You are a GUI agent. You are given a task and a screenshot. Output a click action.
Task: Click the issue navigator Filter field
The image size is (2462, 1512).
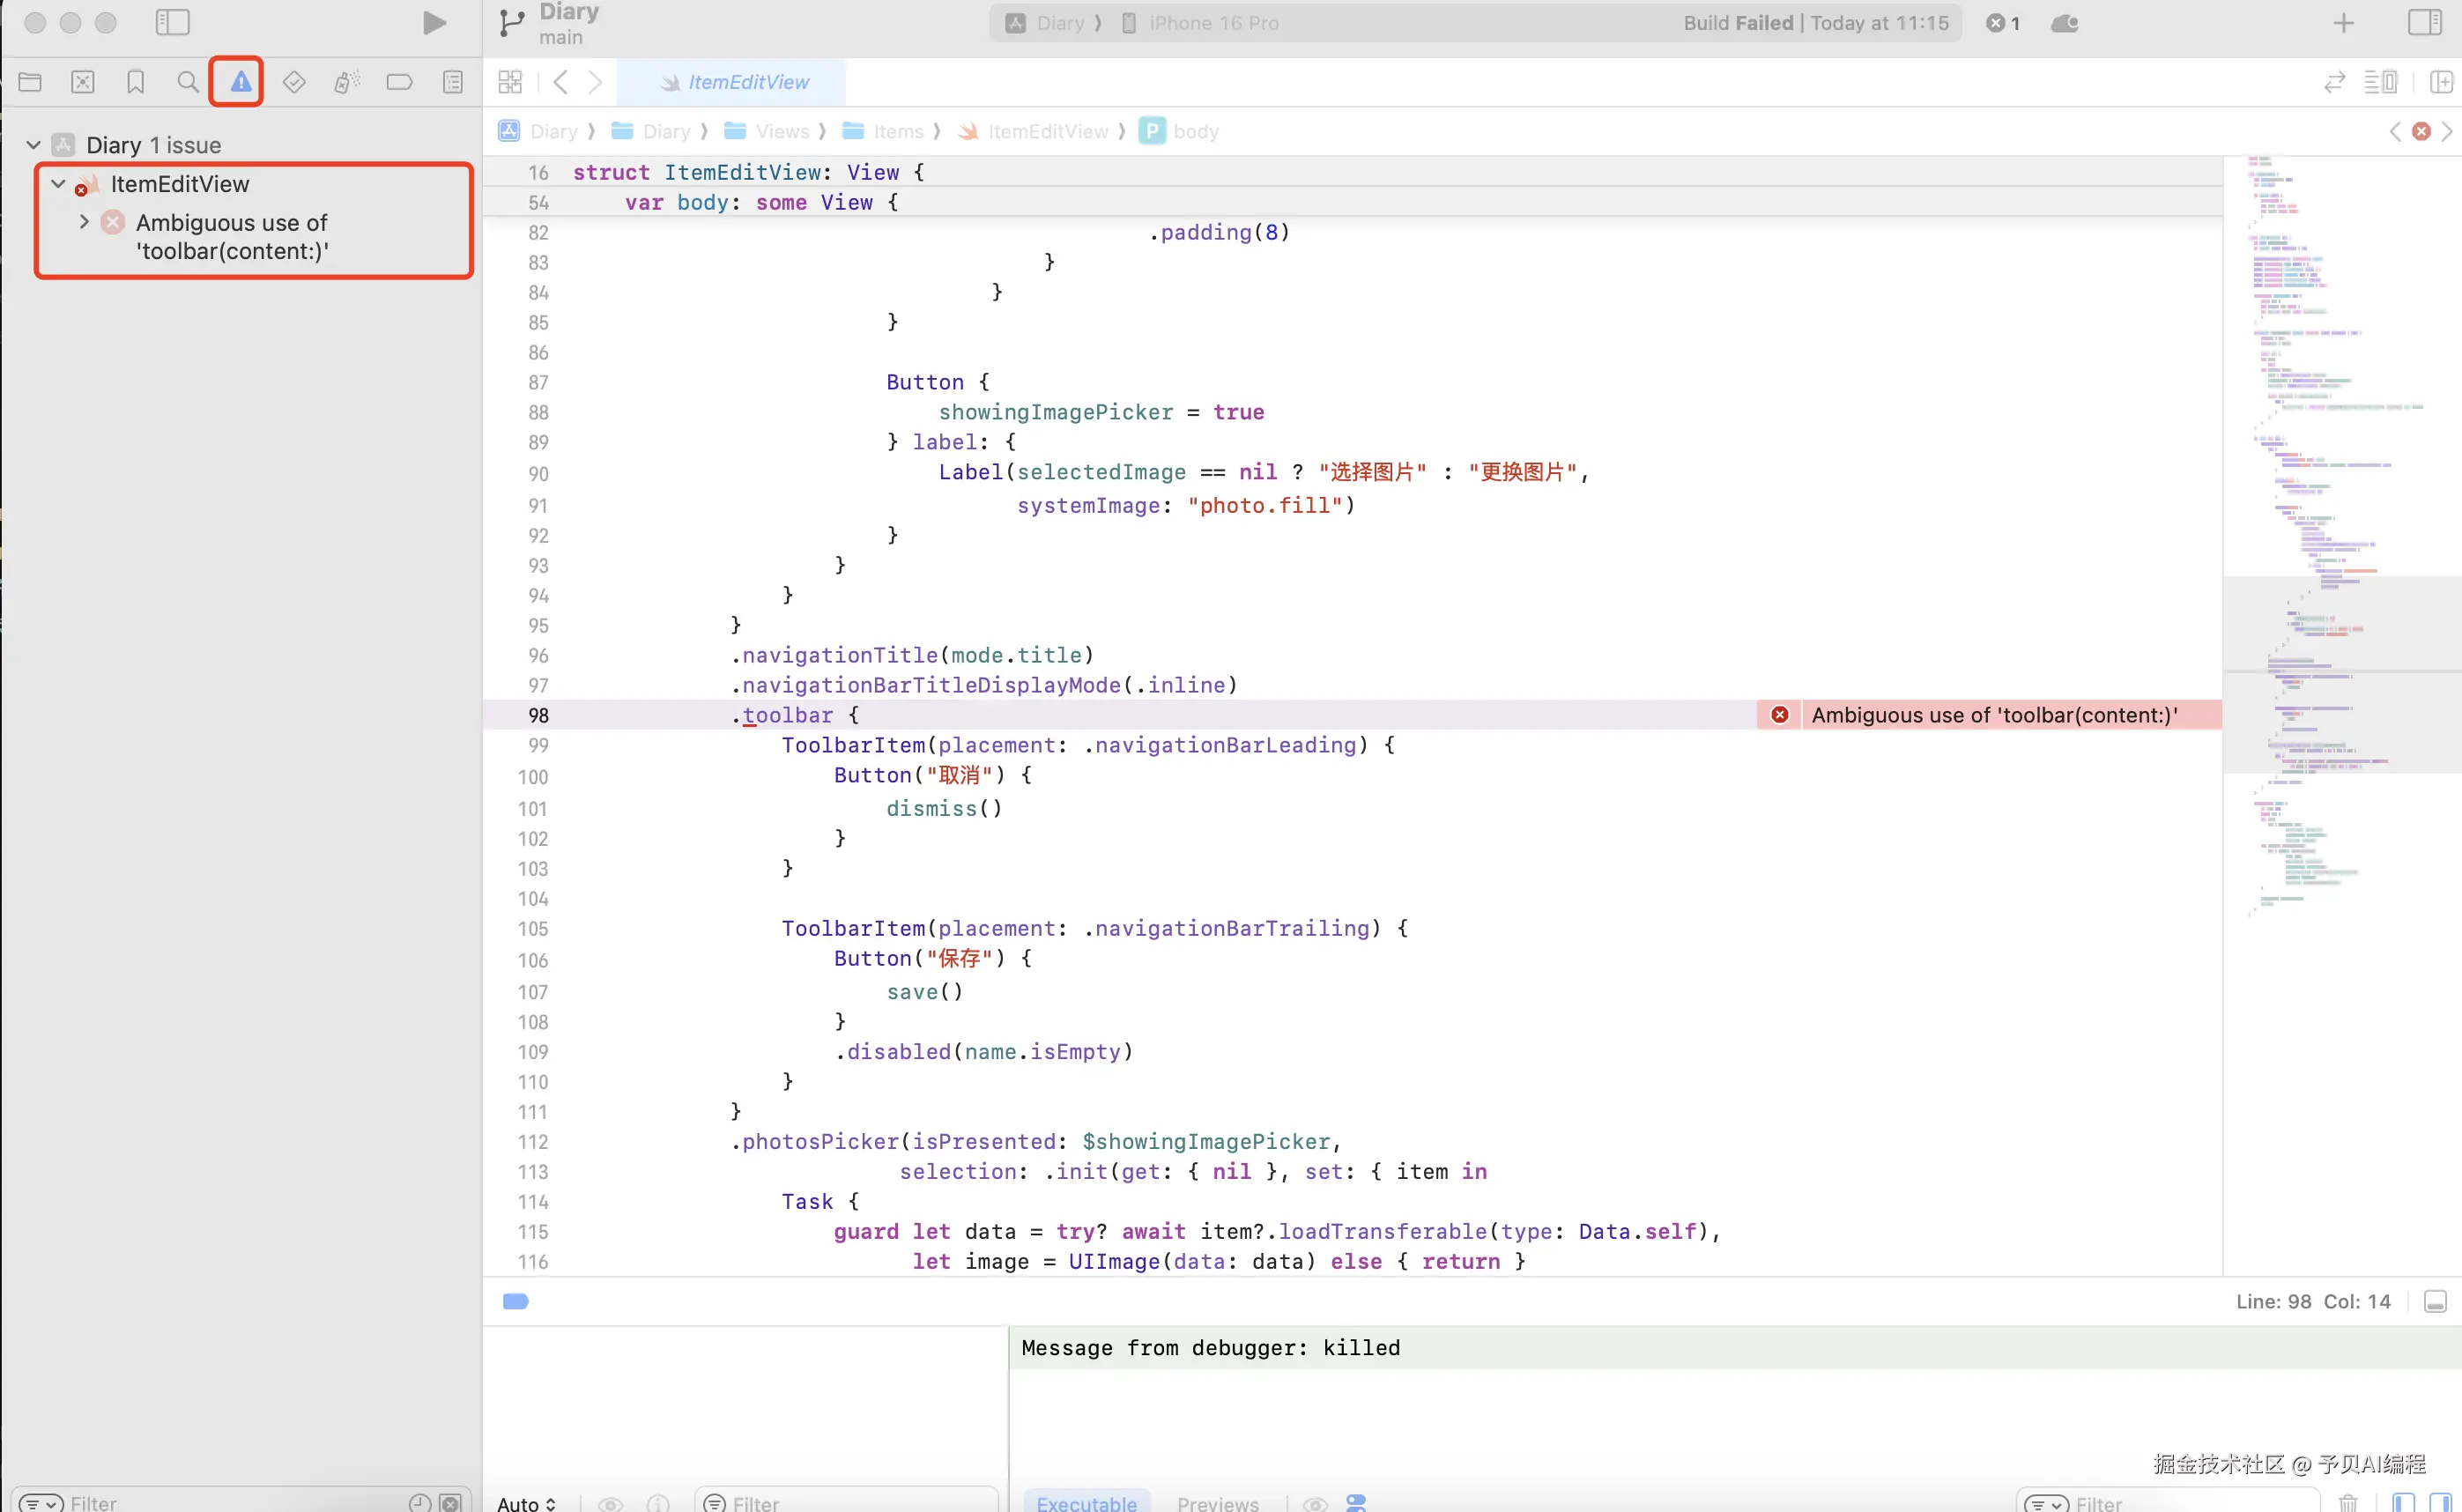230,1502
